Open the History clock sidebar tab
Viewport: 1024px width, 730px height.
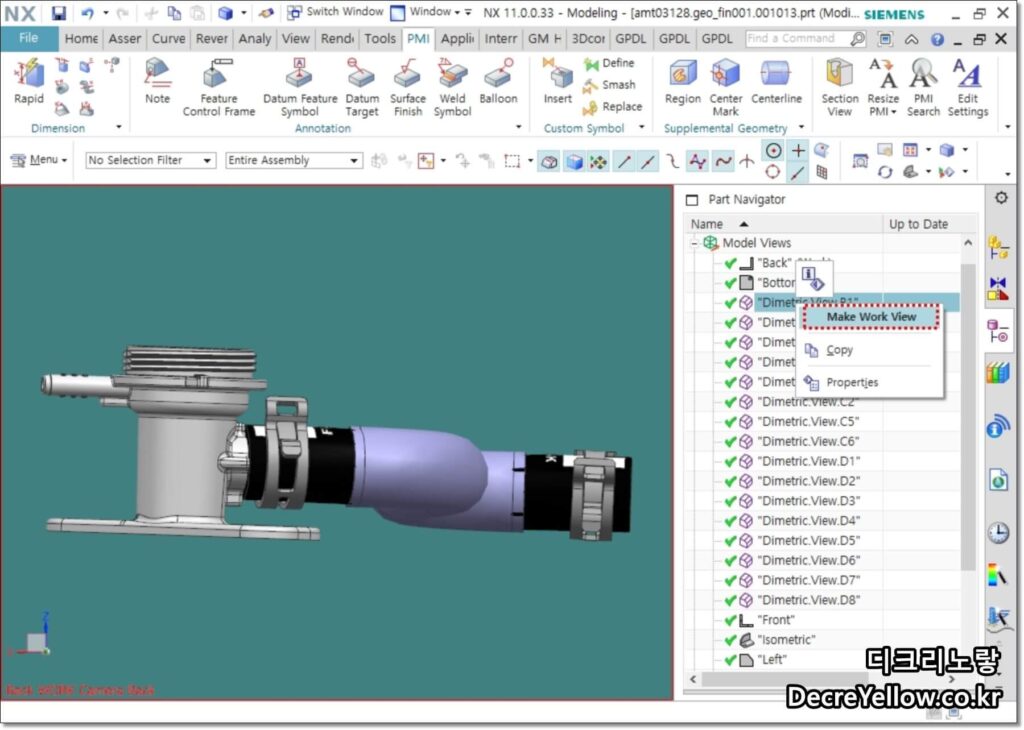click(x=998, y=533)
